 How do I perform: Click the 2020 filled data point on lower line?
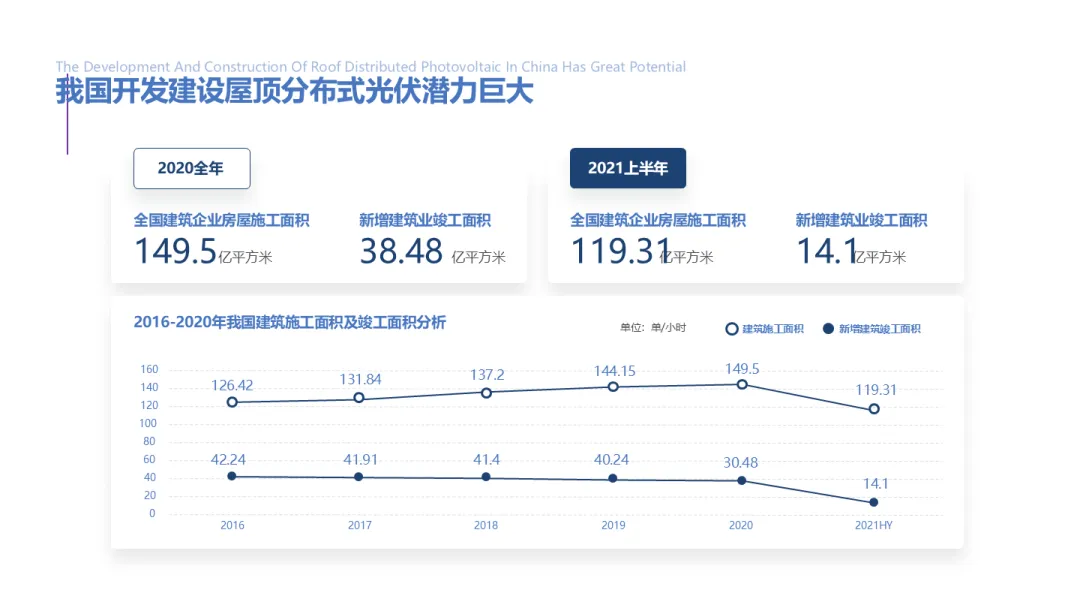(742, 481)
